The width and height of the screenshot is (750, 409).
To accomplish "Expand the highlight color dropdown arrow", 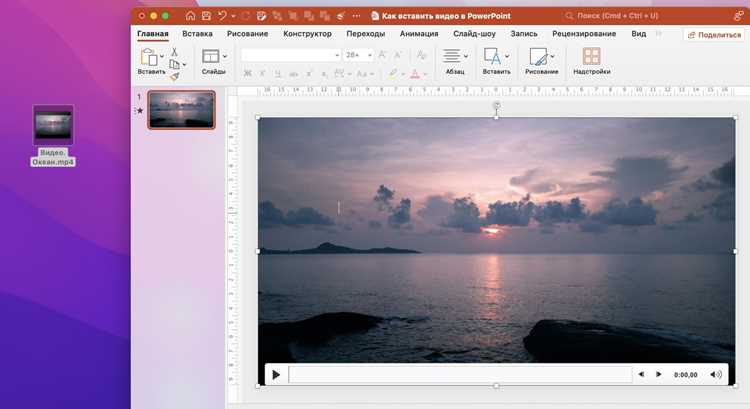I will pos(403,74).
